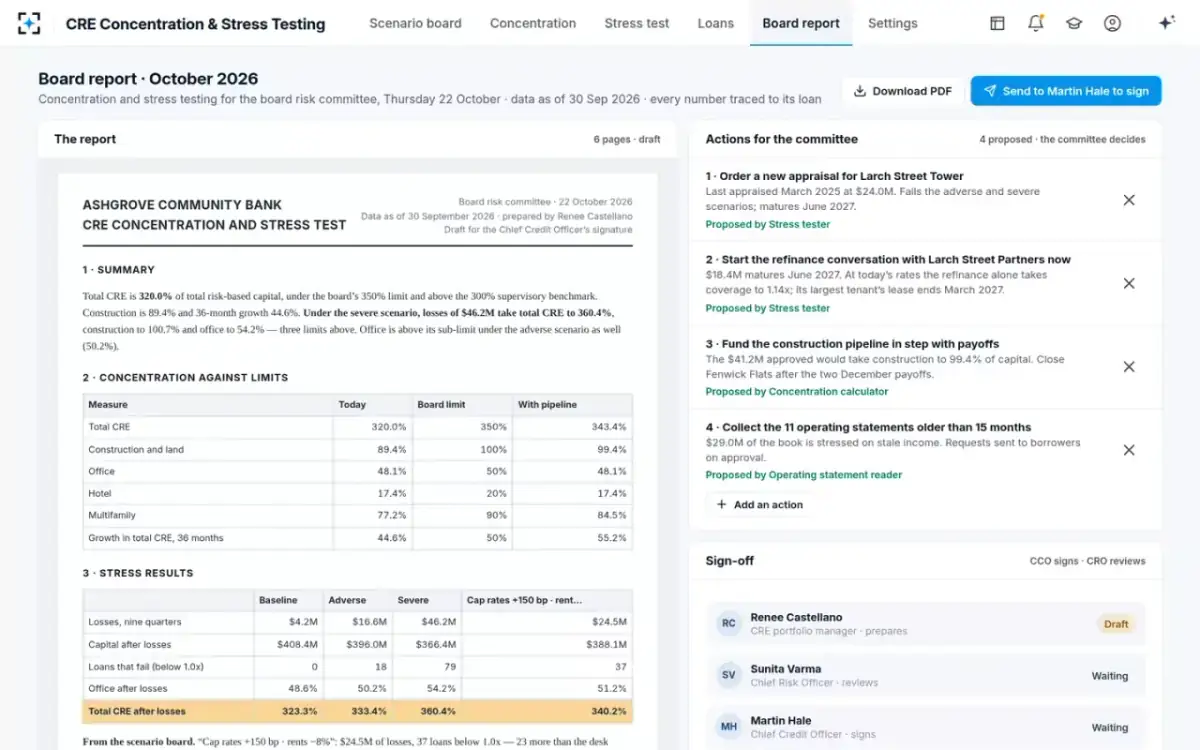Viewport: 1200px width, 750px height.
Task: Click the Losses, nine quarters row label
Action: coord(135,622)
